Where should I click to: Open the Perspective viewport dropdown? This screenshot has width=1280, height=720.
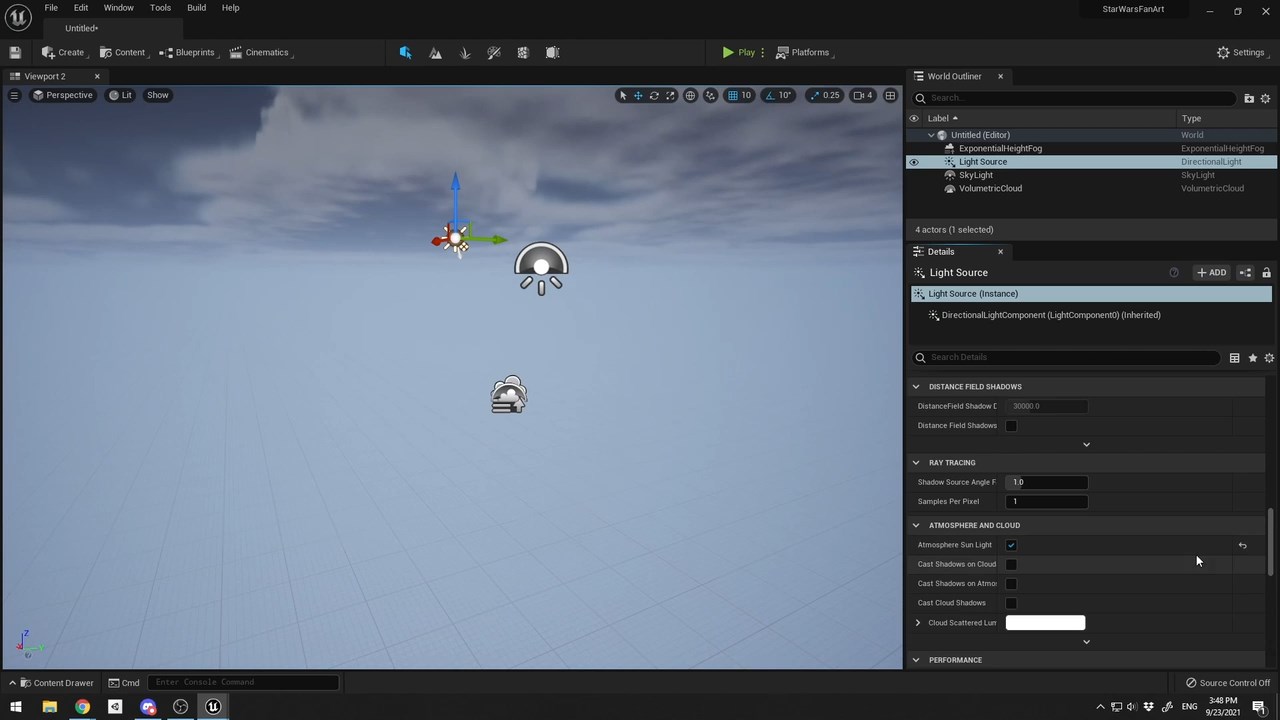coord(63,95)
